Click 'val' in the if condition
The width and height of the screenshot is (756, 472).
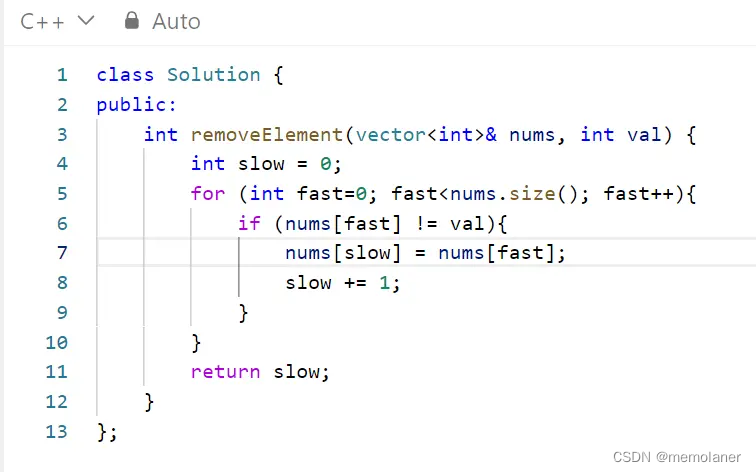click(x=468, y=224)
